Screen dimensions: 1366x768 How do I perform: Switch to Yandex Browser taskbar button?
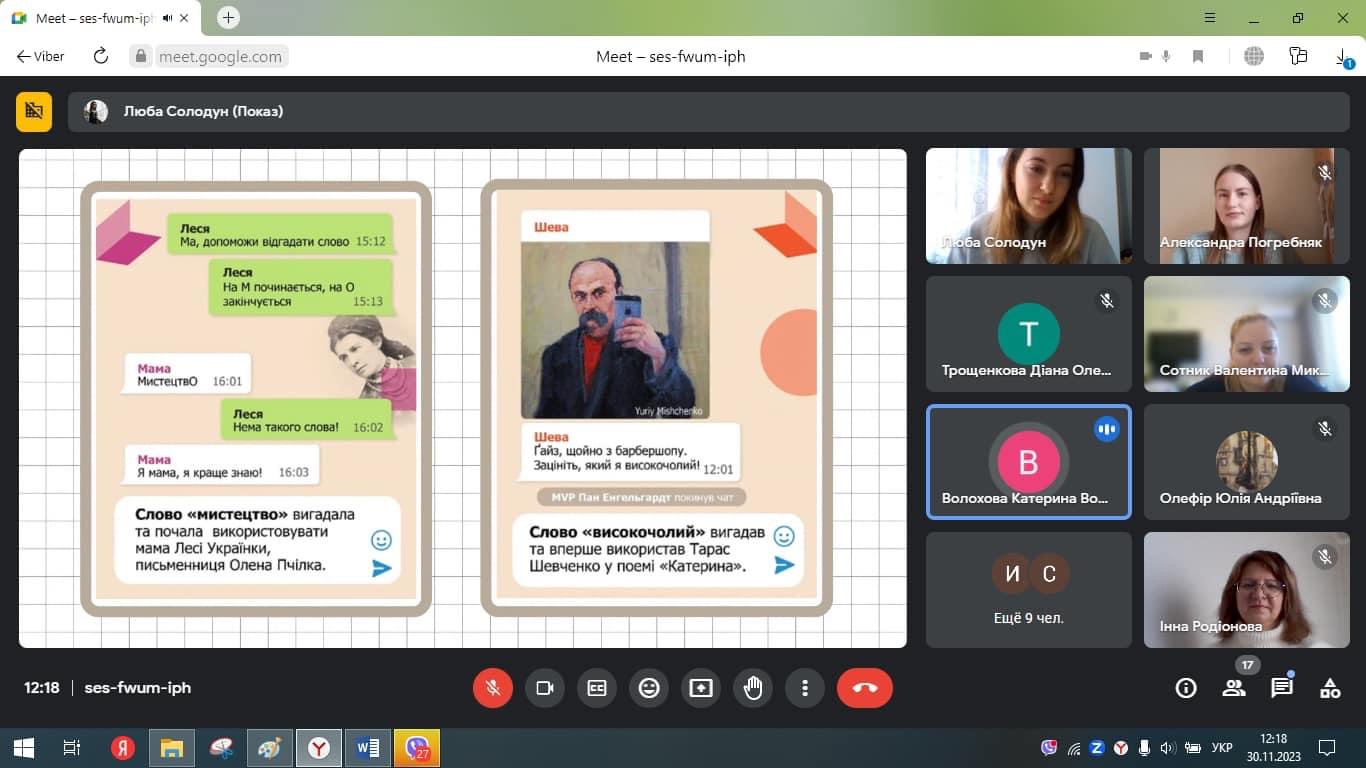(319, 748)
